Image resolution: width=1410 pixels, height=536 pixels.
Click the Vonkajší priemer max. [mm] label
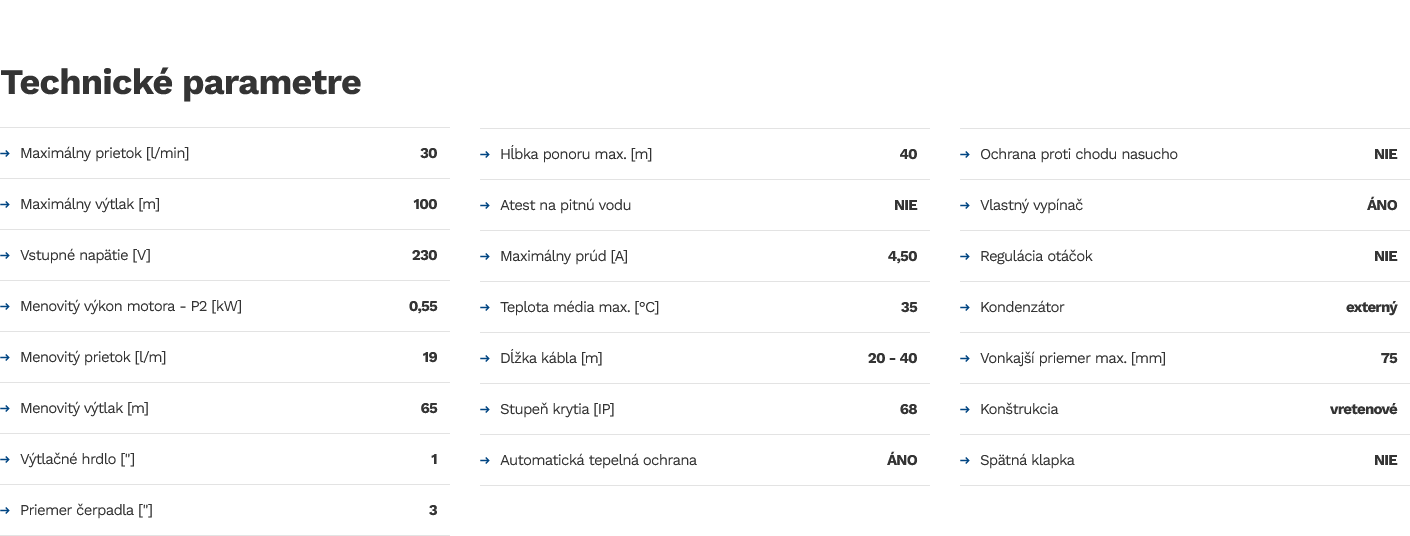[x=1073, y=358]
